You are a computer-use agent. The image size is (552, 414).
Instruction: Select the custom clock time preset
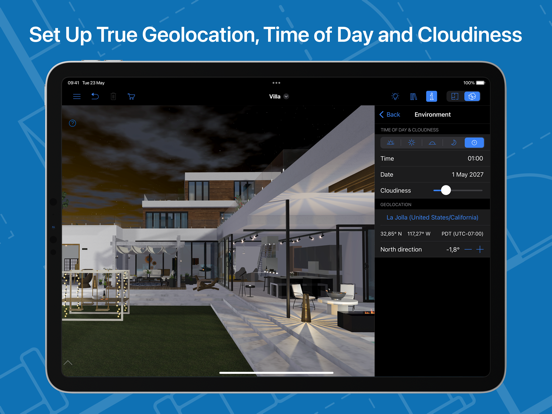(x=474, y=143)
